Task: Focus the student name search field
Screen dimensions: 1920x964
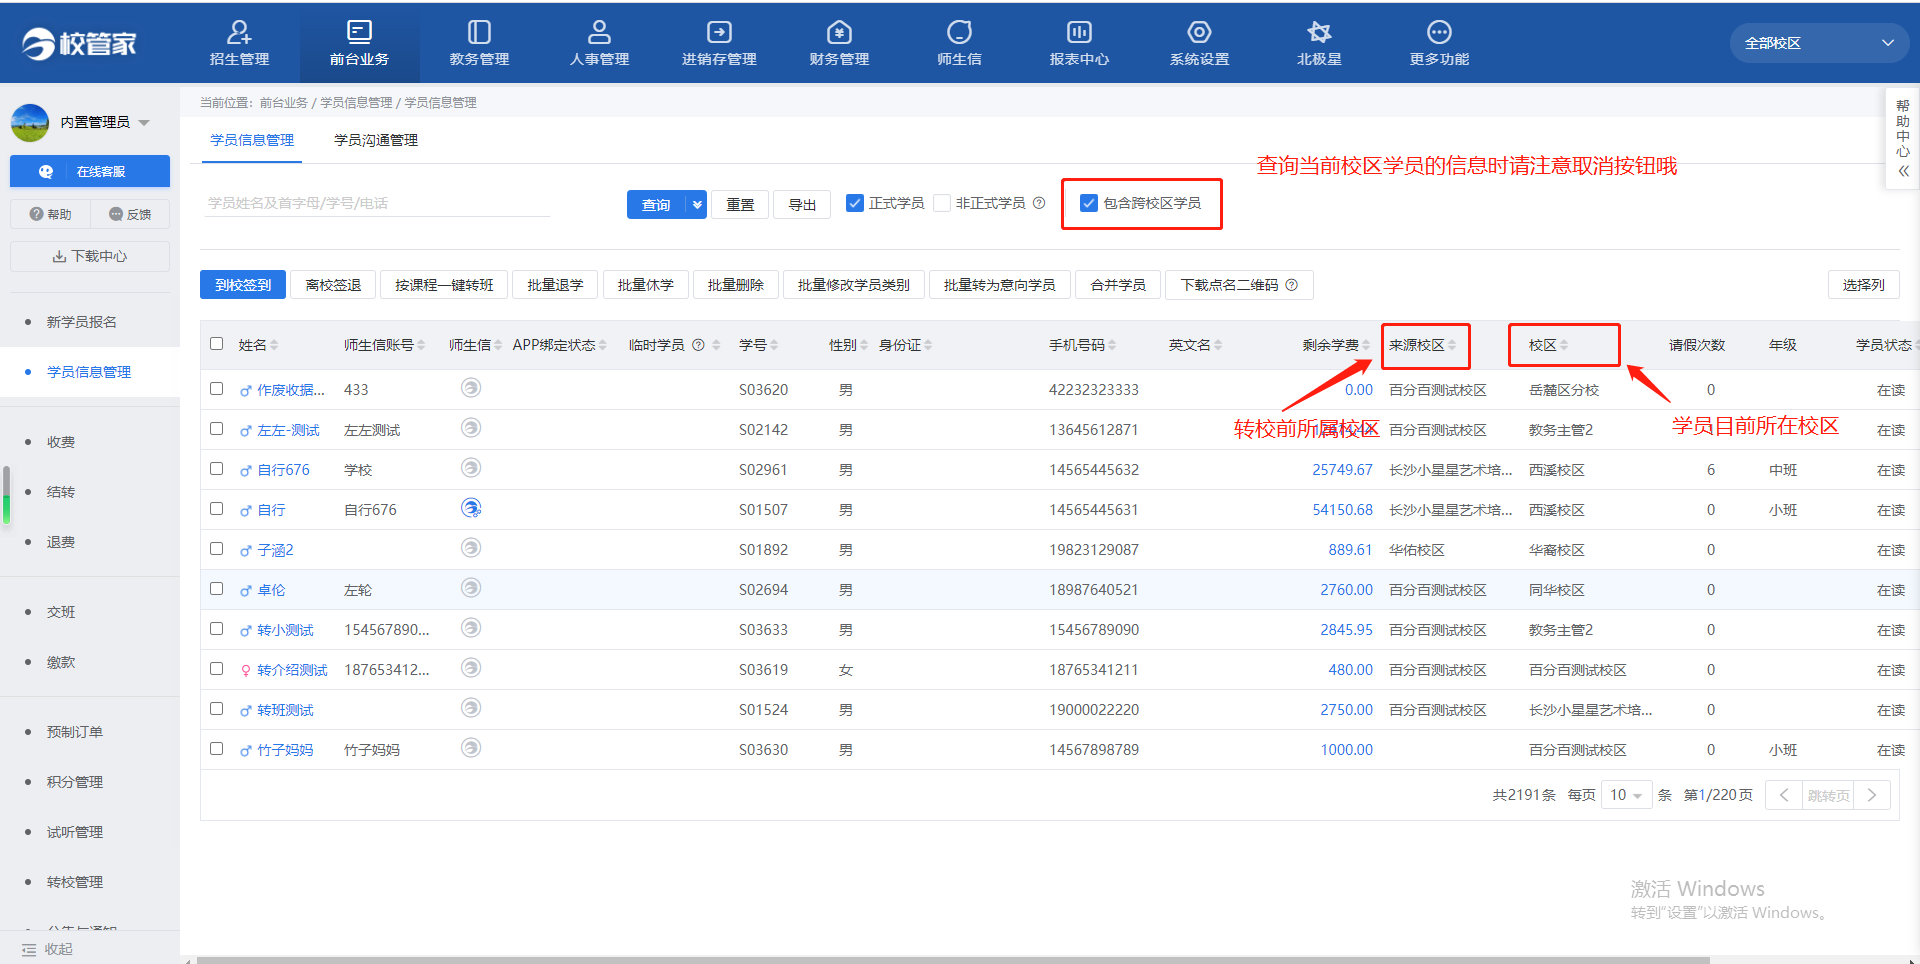Action: click(377, 203)
